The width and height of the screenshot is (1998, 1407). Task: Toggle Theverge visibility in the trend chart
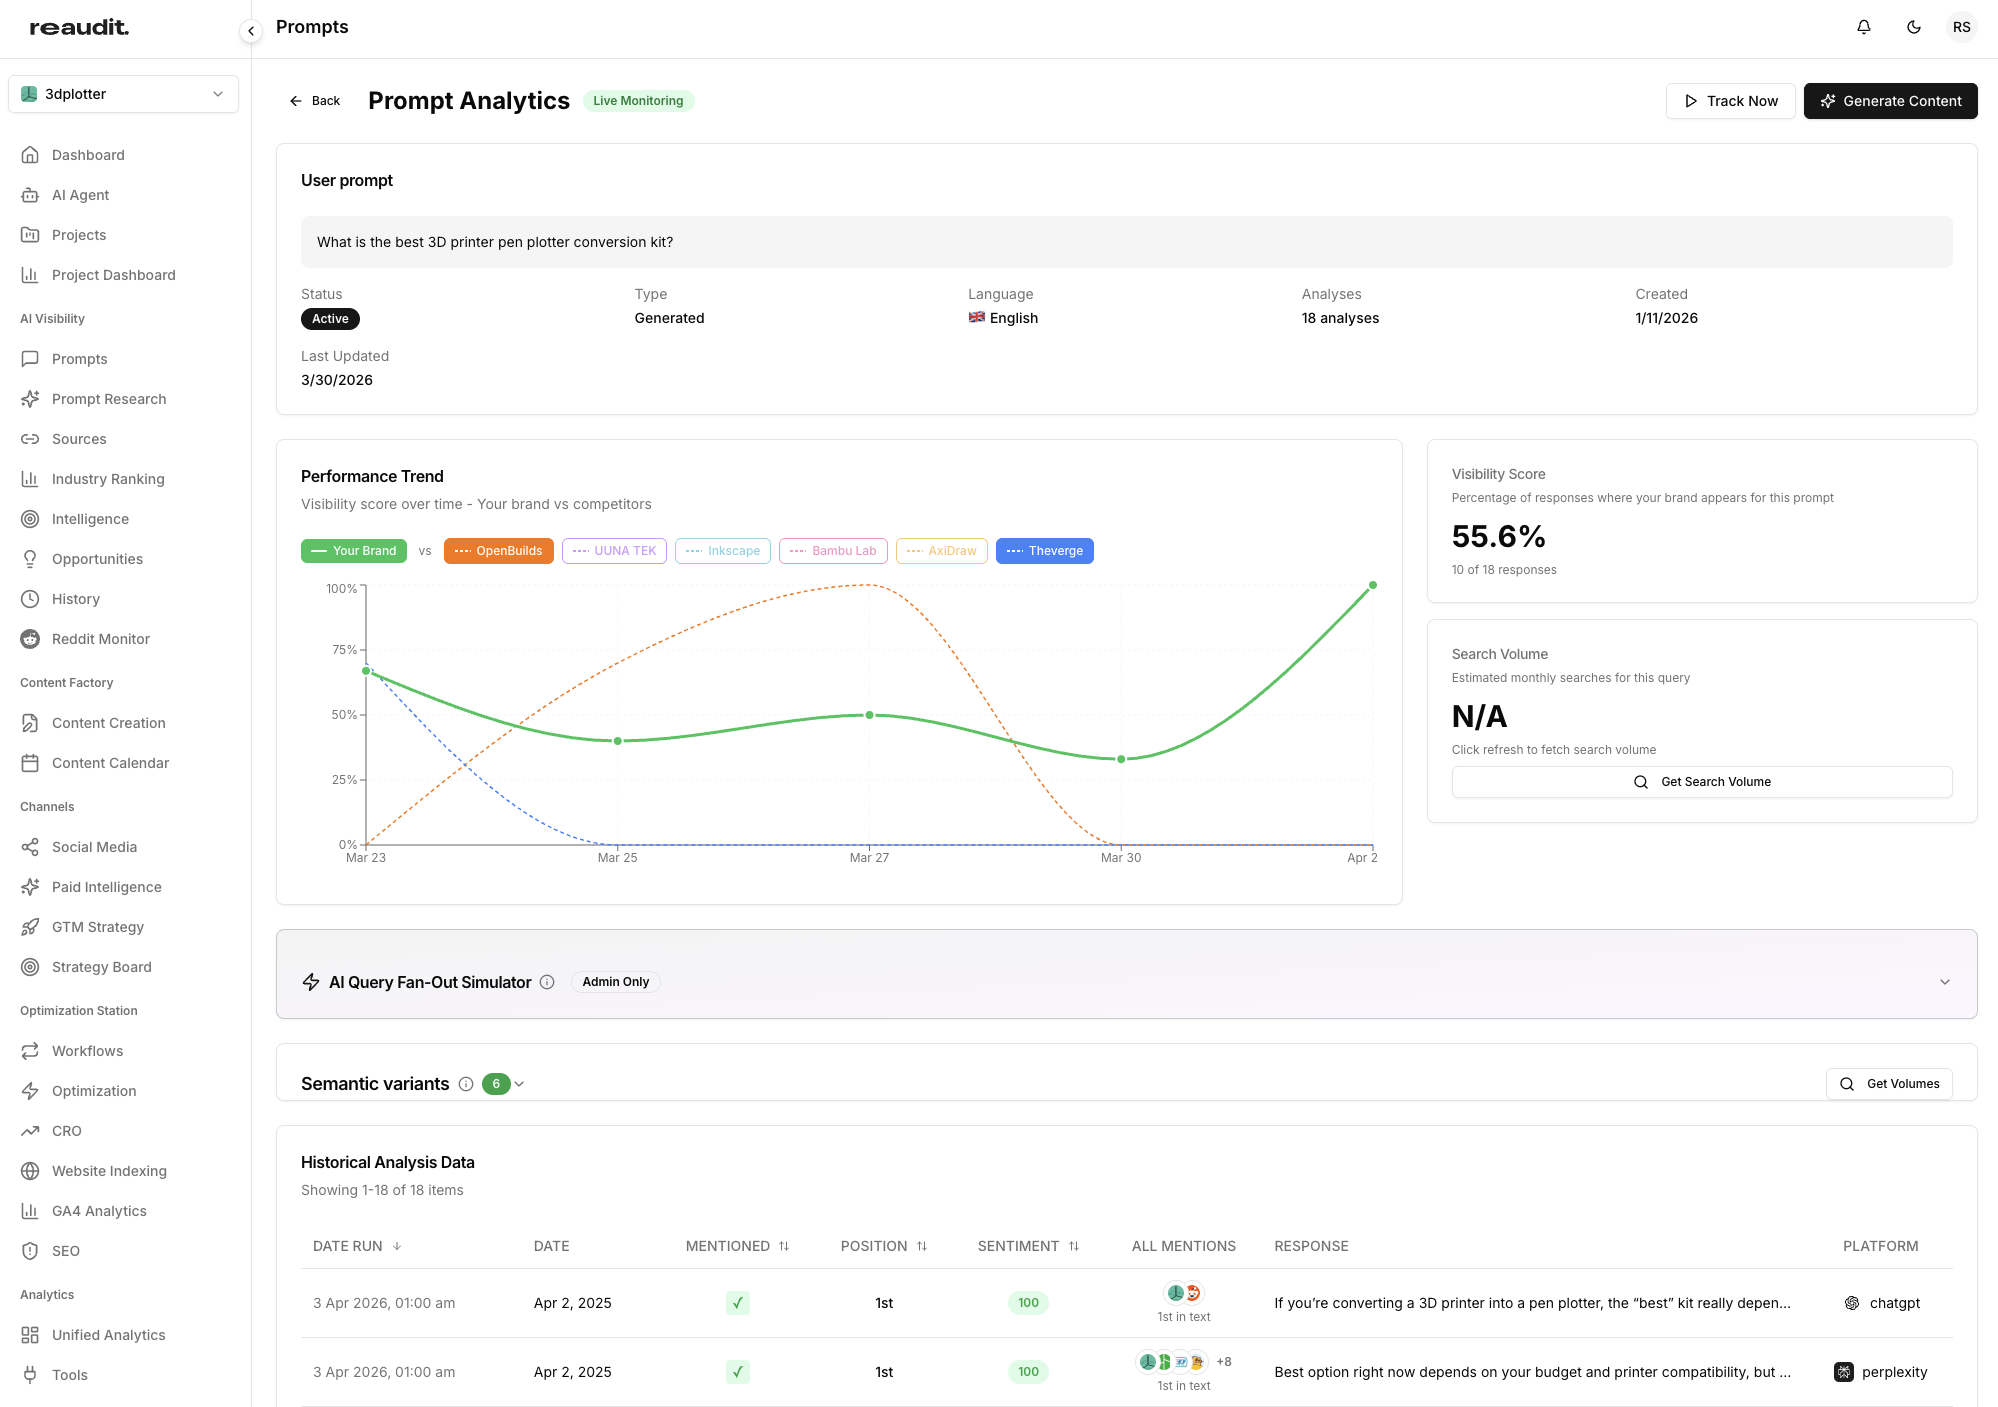click(x=1044, y=550)
